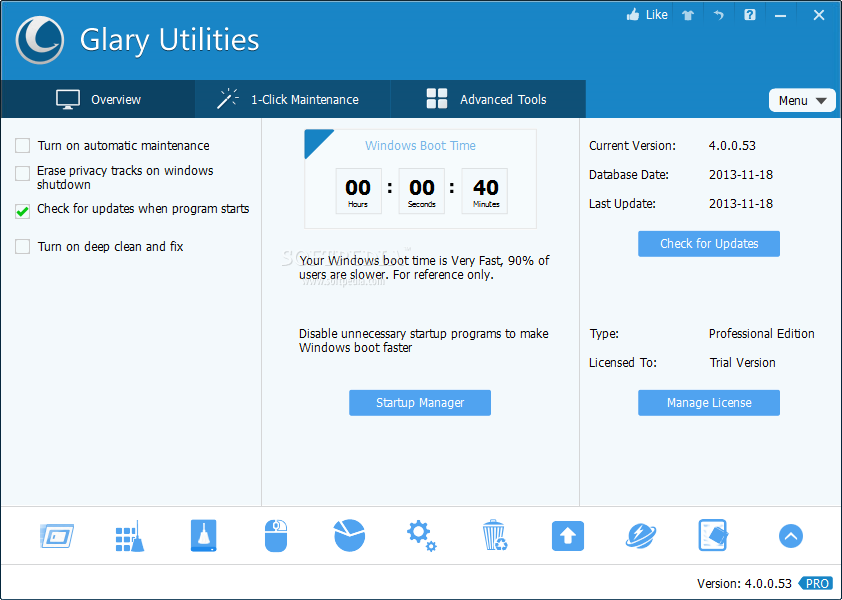The image size is (842, 600).
Task: Open Disk Space Analyzer pie icon
Action: click(x=350, y=536)
